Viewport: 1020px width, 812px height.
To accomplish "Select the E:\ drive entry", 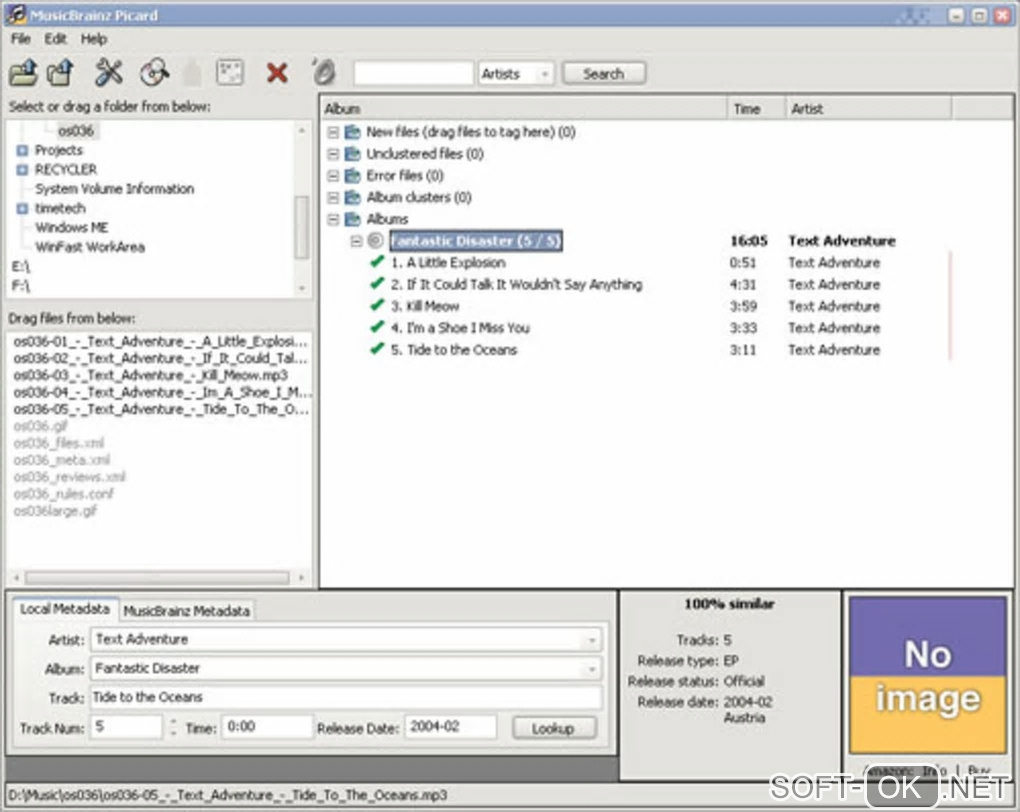I will [x=21, y=266].
